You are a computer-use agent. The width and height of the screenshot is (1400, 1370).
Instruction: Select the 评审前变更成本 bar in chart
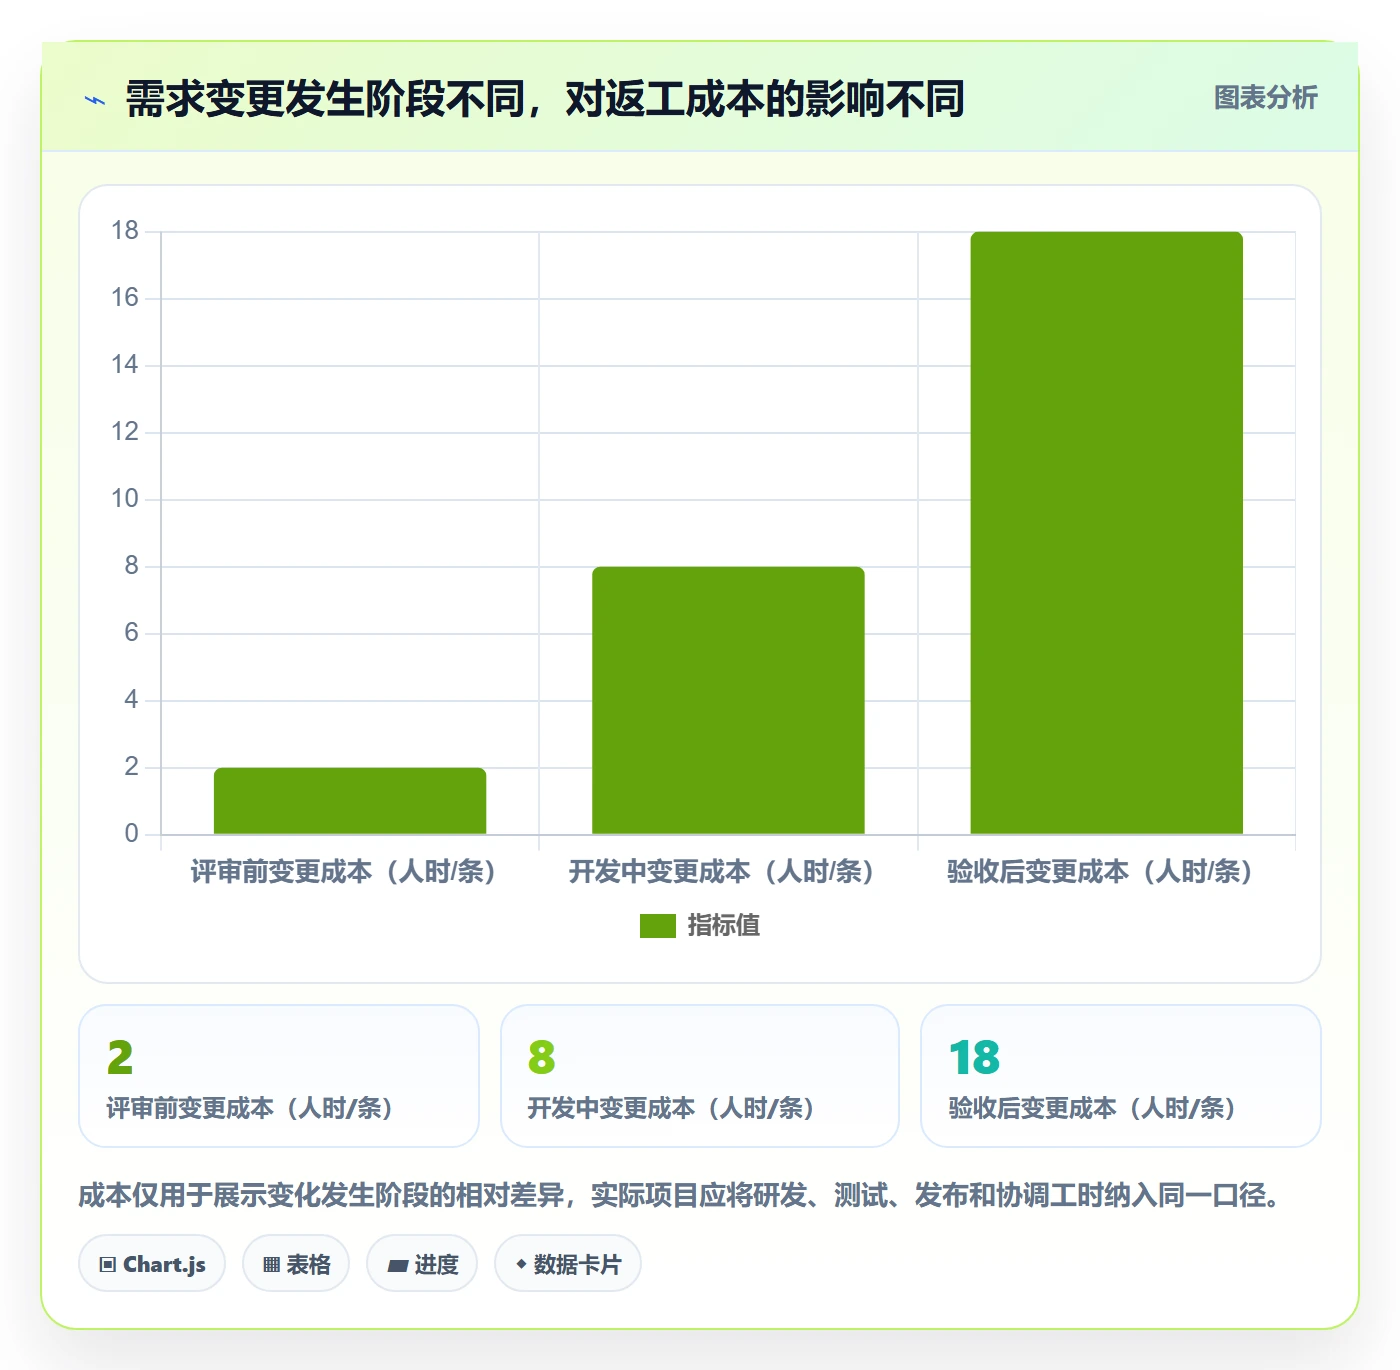coord(350,801)
